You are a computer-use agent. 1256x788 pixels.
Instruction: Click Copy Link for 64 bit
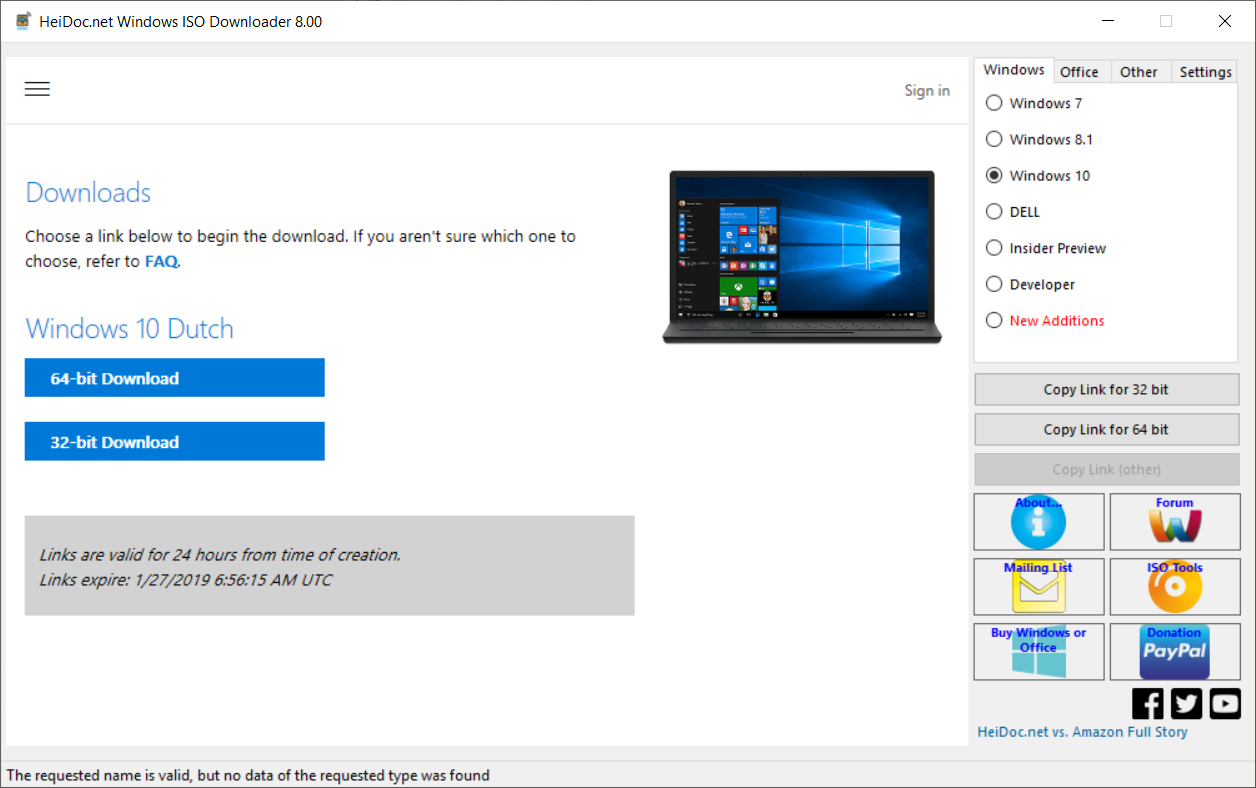click(1107, 429)
